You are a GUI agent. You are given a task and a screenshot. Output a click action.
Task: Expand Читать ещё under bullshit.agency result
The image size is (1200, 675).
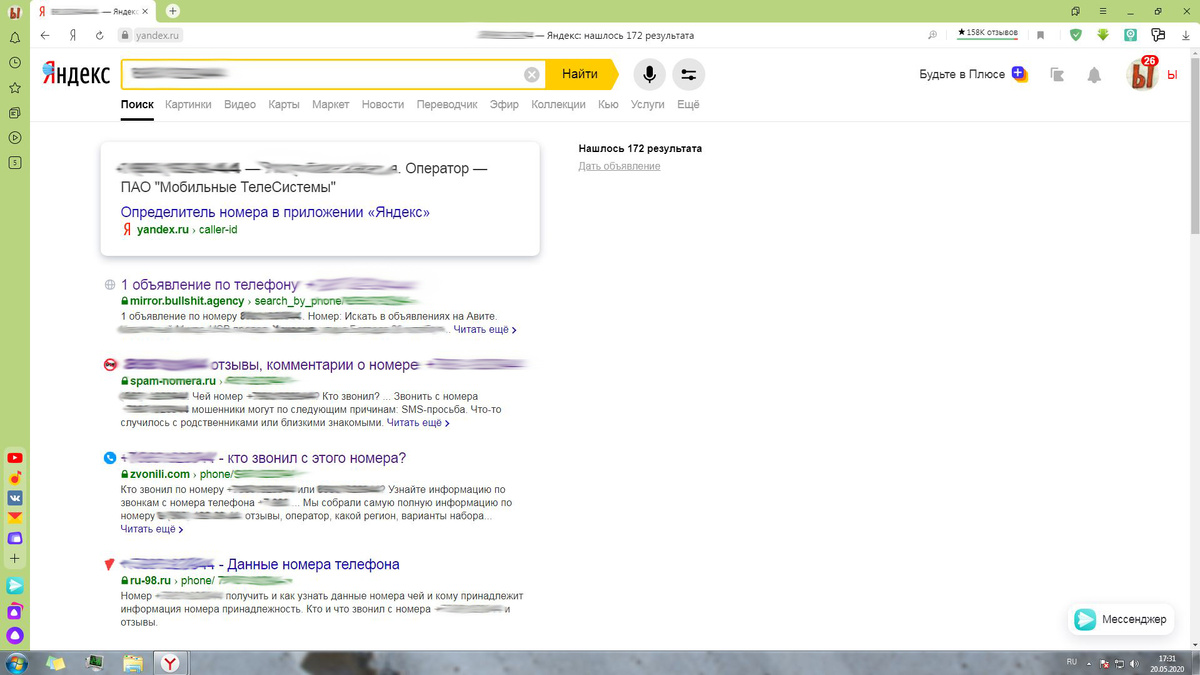coord(485,329)
